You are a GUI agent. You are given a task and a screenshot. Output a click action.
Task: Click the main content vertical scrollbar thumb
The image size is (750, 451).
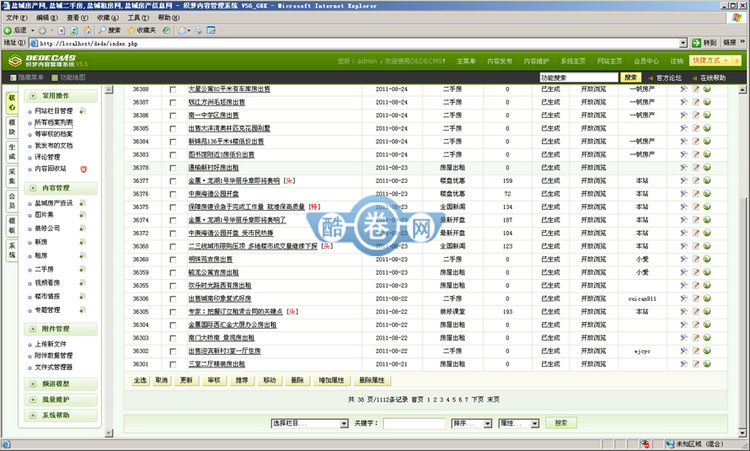point(742,311)
